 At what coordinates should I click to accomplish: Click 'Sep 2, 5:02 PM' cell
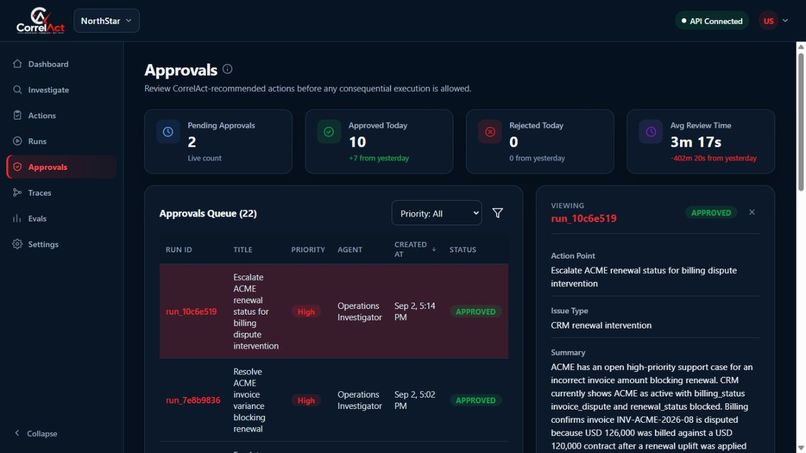[415, 400]
